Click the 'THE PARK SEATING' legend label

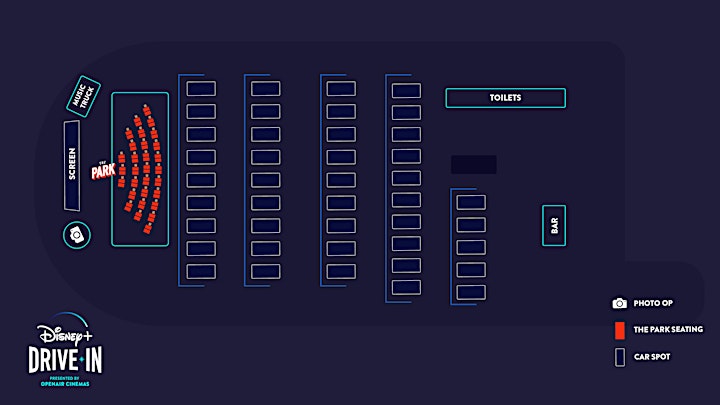coord(668,329)
